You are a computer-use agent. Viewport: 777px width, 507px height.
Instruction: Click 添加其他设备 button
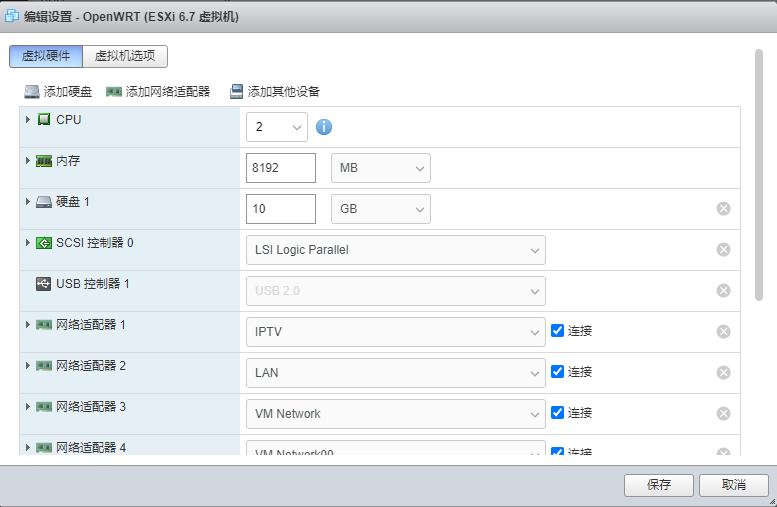pyautogui.click(x=275, y=92)
